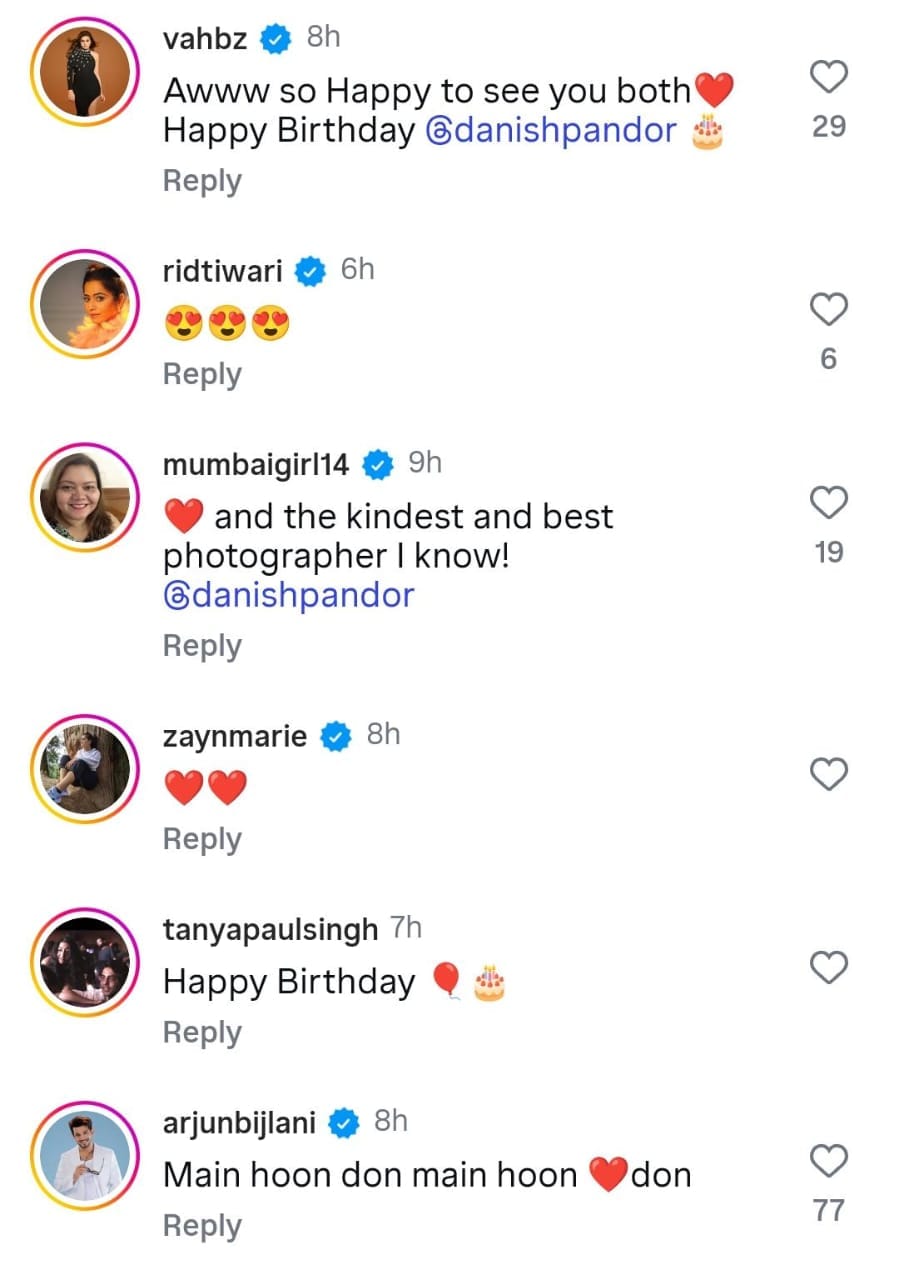View mumbaigirl14's profile avatar
This screenshot has height=1280, width=899.
85,497
